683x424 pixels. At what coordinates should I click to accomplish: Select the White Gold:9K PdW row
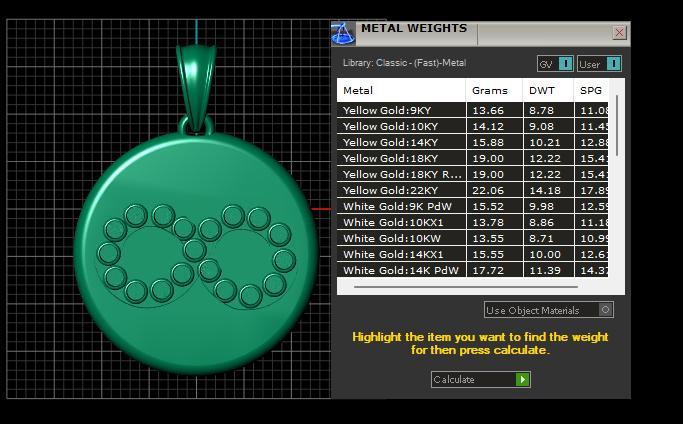pyautogui.click(x=473, y=207)
